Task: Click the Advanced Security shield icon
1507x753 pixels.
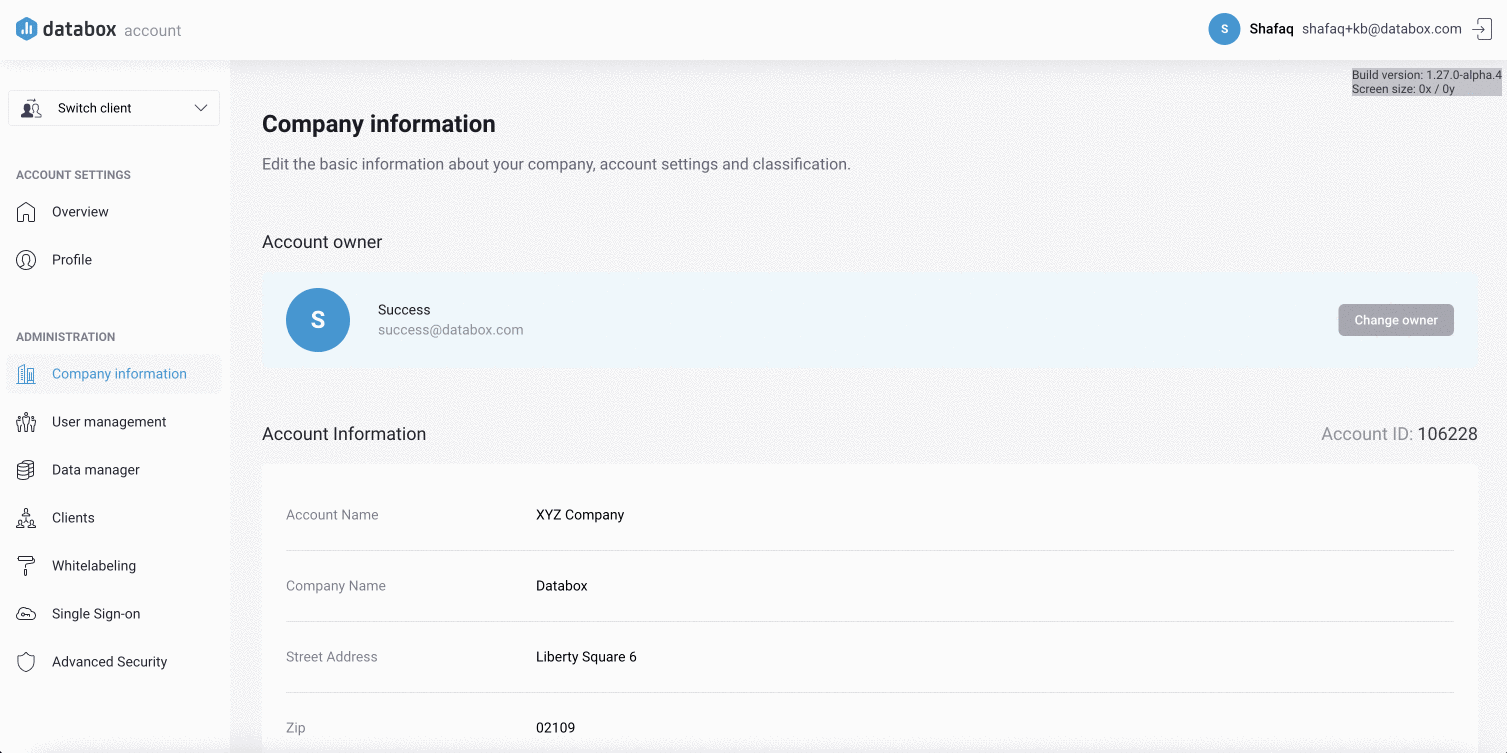Action: coord(26,662)
